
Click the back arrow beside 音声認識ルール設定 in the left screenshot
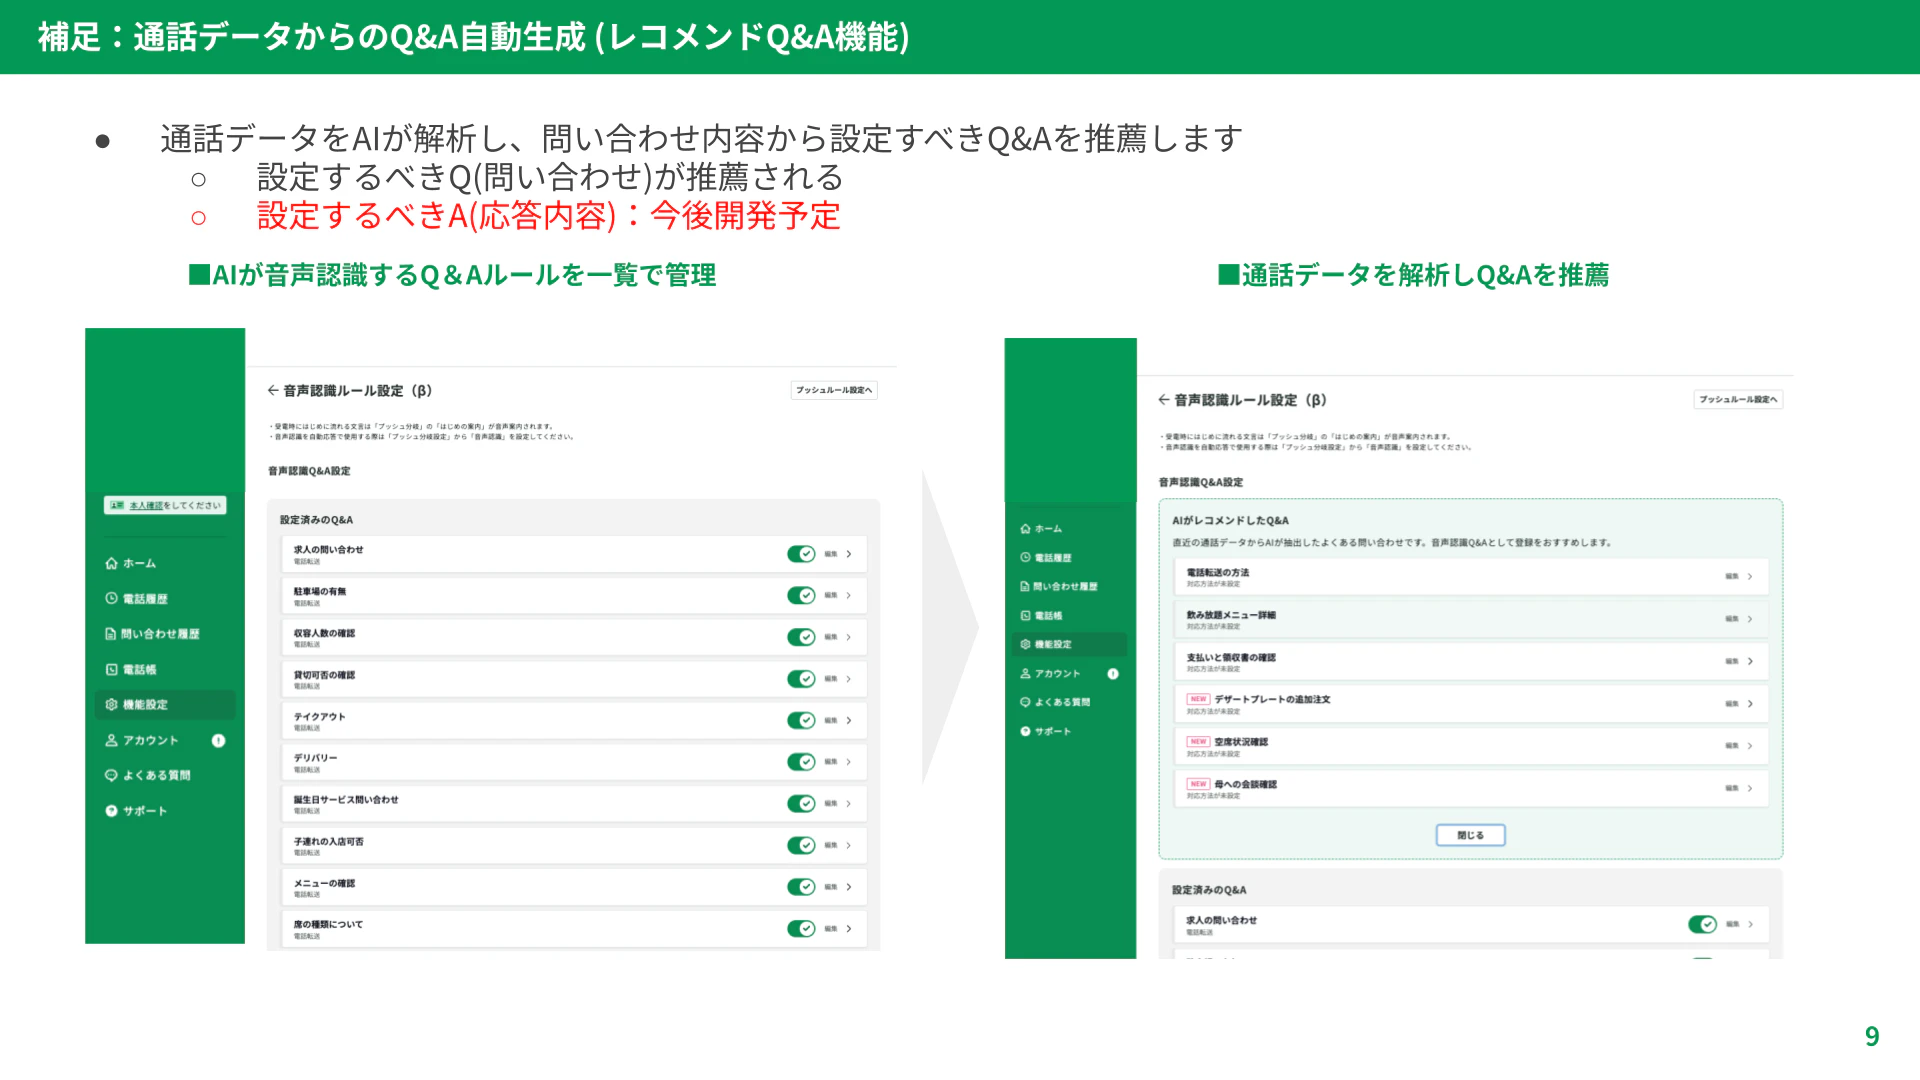(273, 391)
